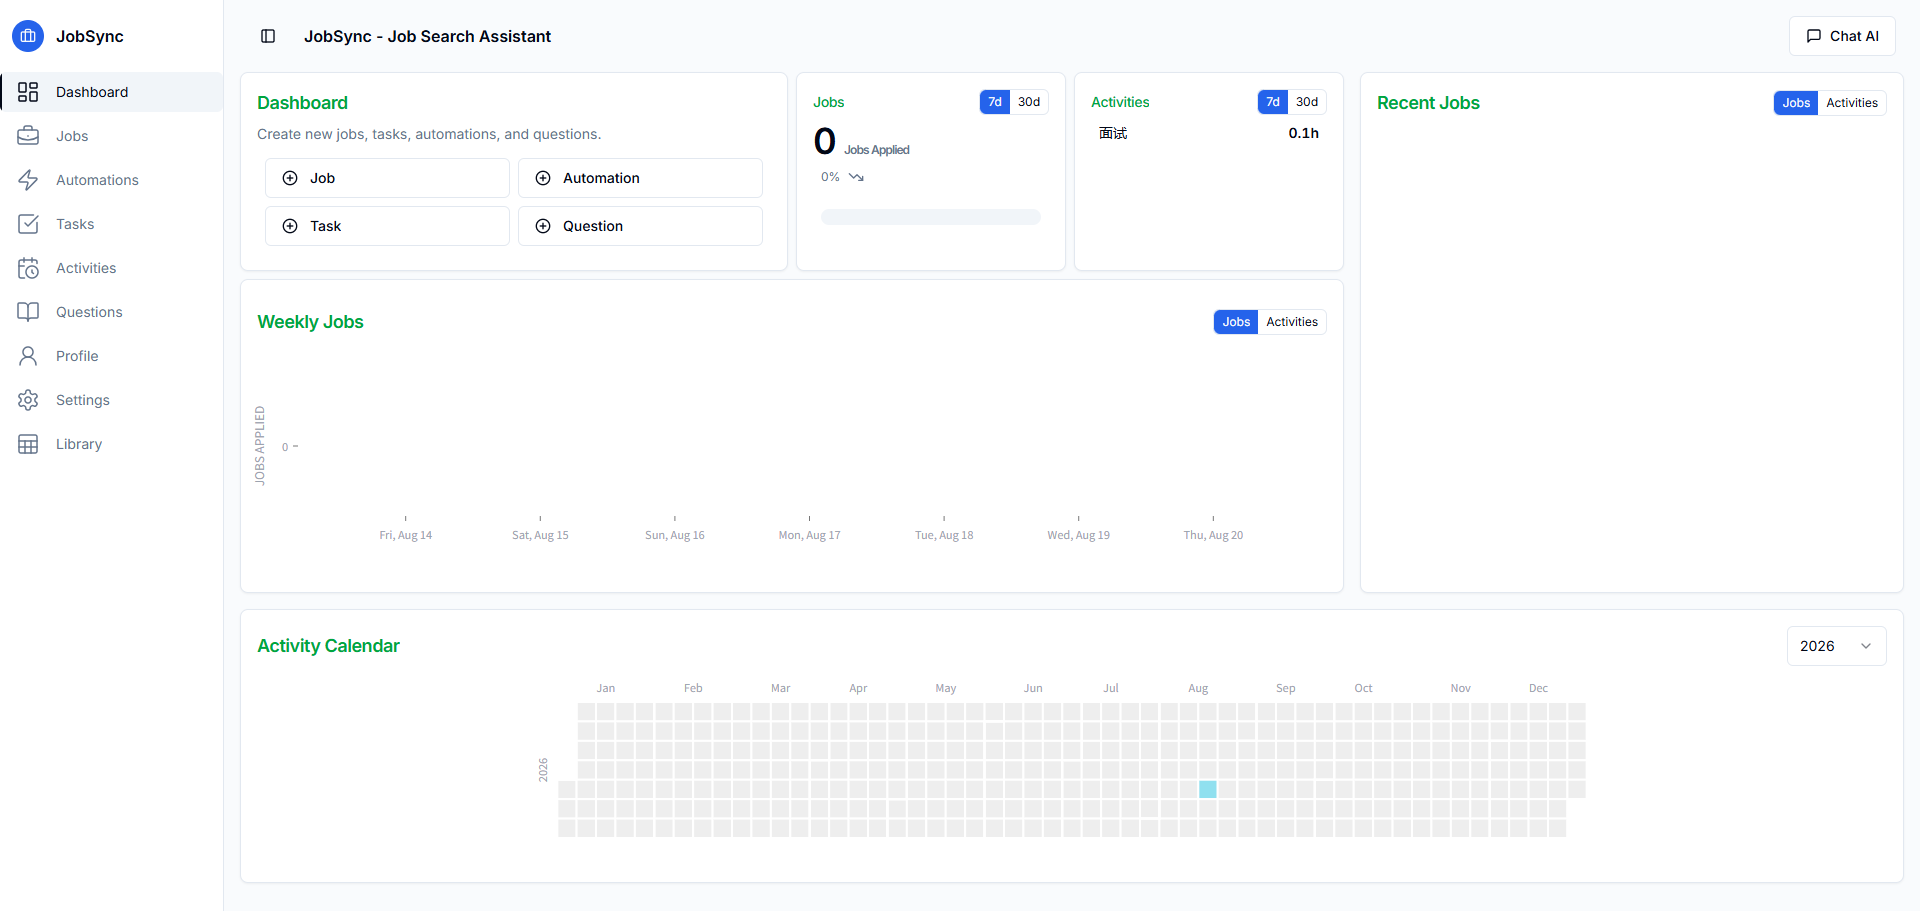
Task: Click the highlighted blue calendar cell in August
Action: (x=1208, y=789)
